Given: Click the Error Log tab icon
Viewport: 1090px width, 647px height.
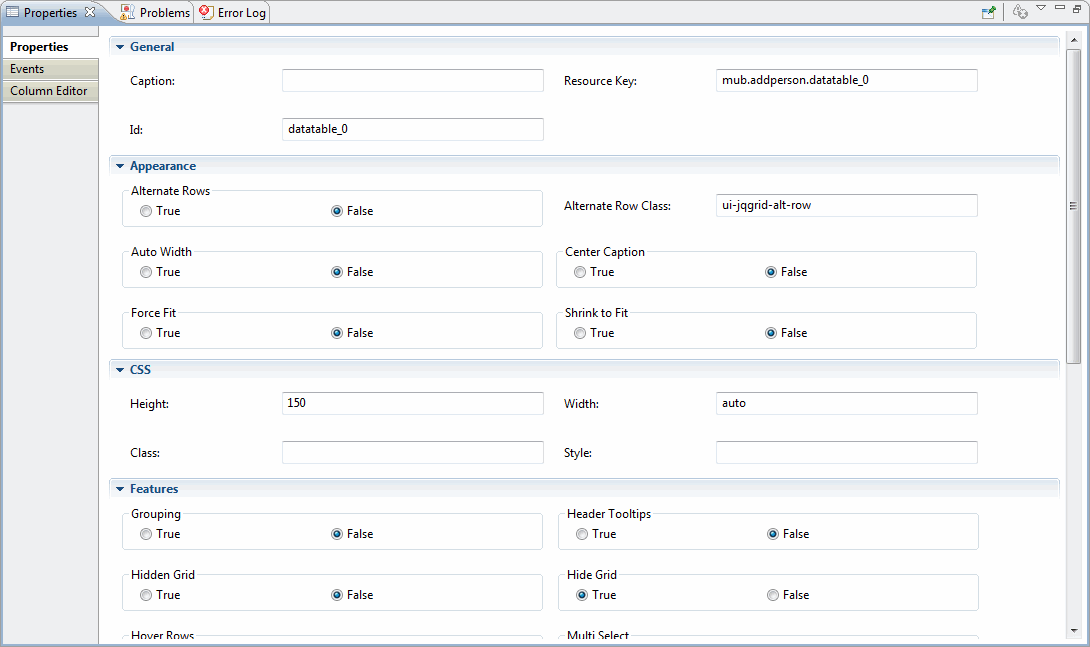Looking at the screenshot, I should click(x=206, y=12).
